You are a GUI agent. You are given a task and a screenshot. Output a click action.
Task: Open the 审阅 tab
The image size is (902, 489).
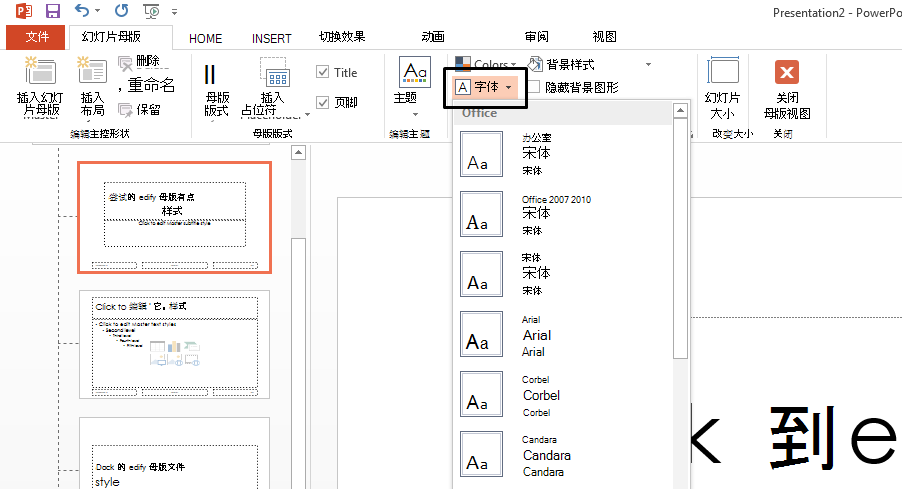(x=537, y=37)
